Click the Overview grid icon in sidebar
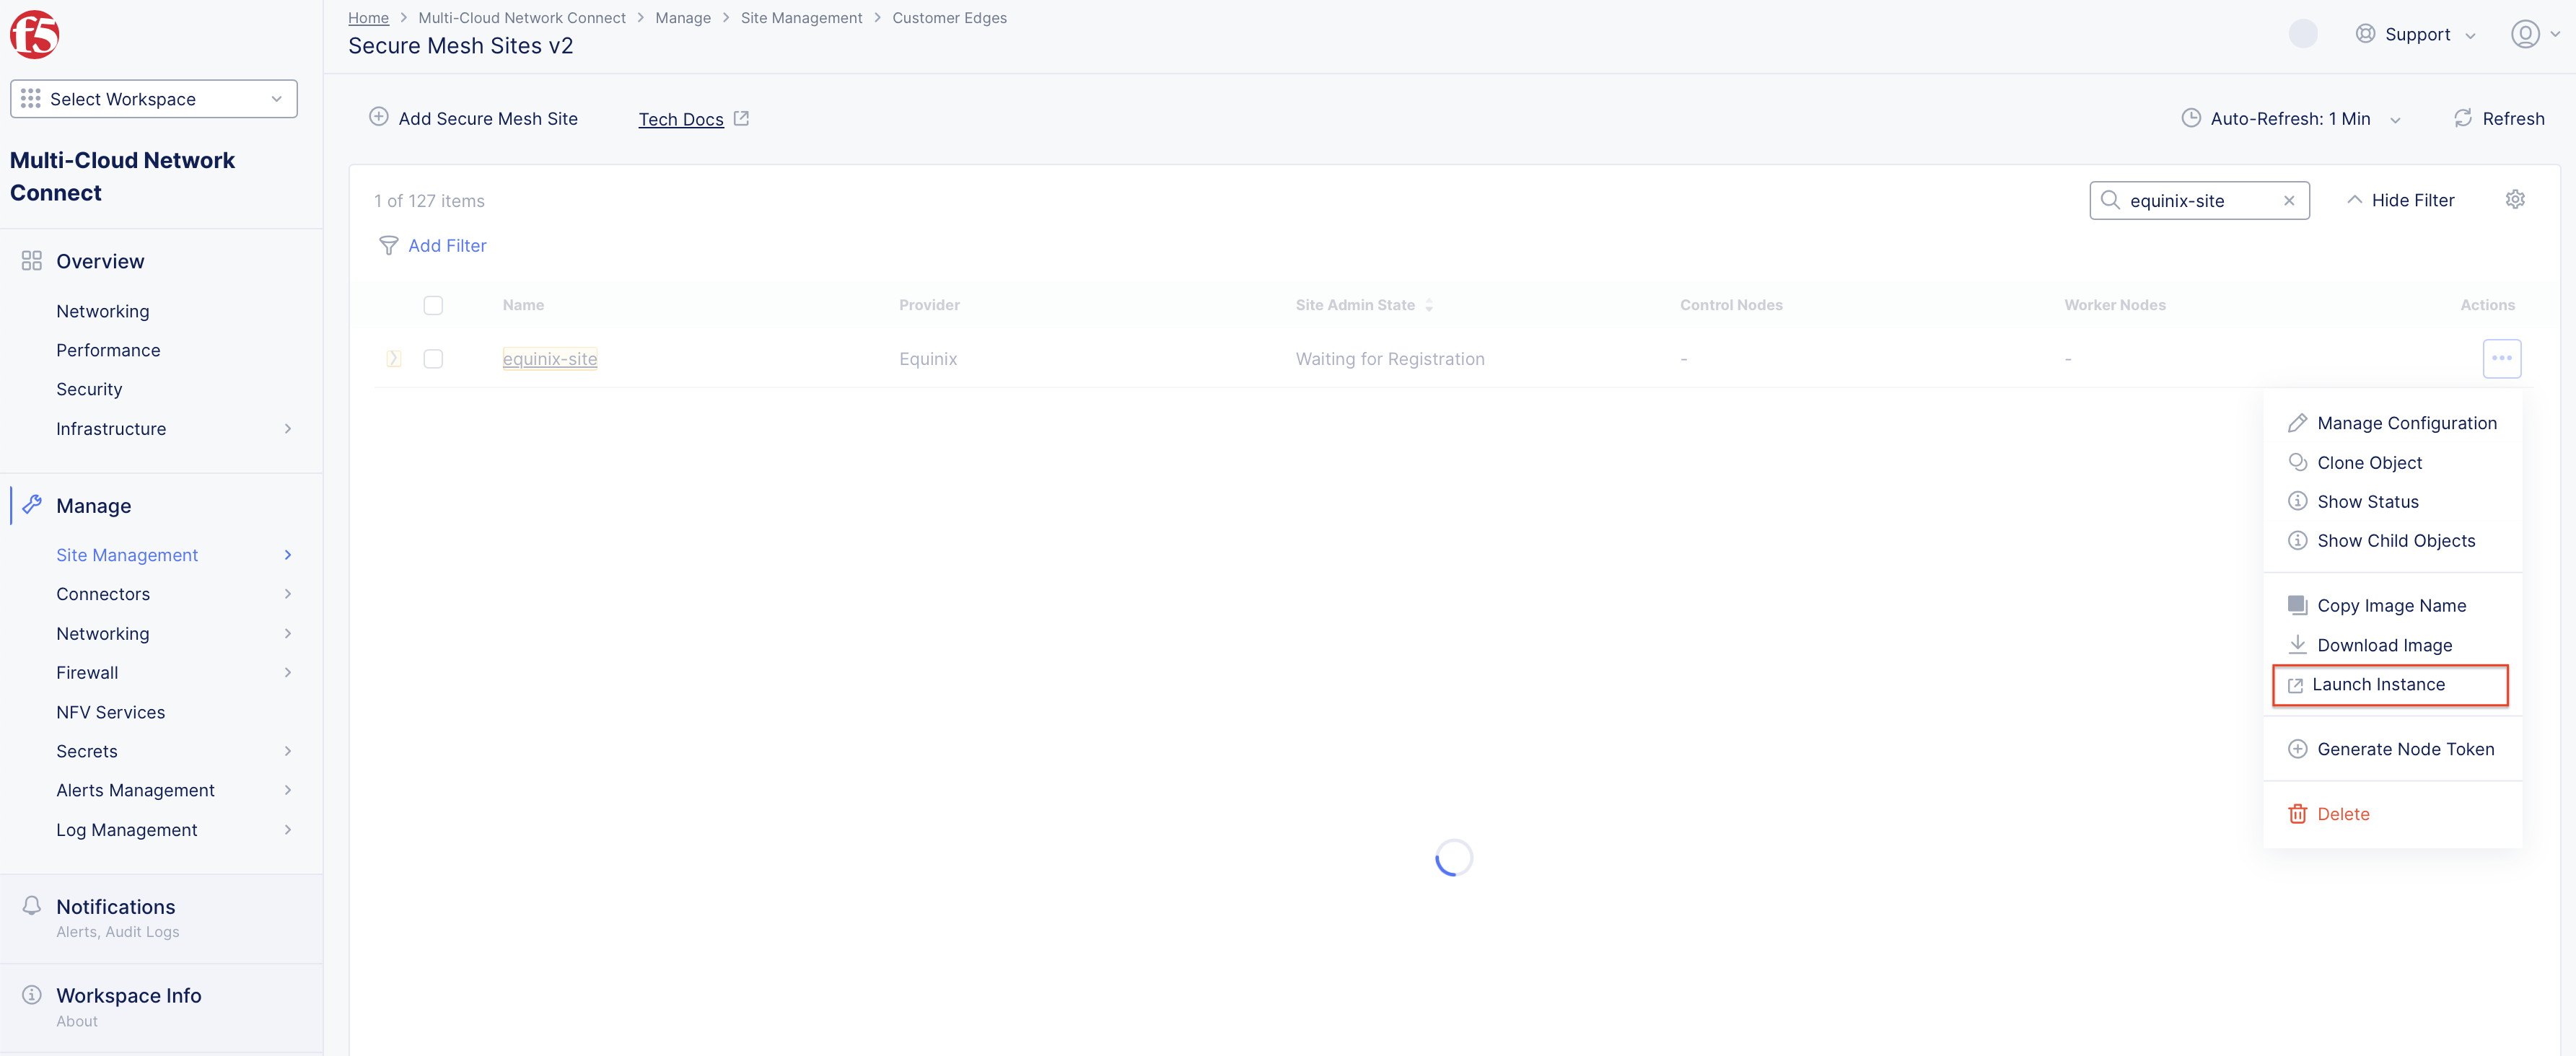This screenshot has height=1056, width=2576. 31,260
